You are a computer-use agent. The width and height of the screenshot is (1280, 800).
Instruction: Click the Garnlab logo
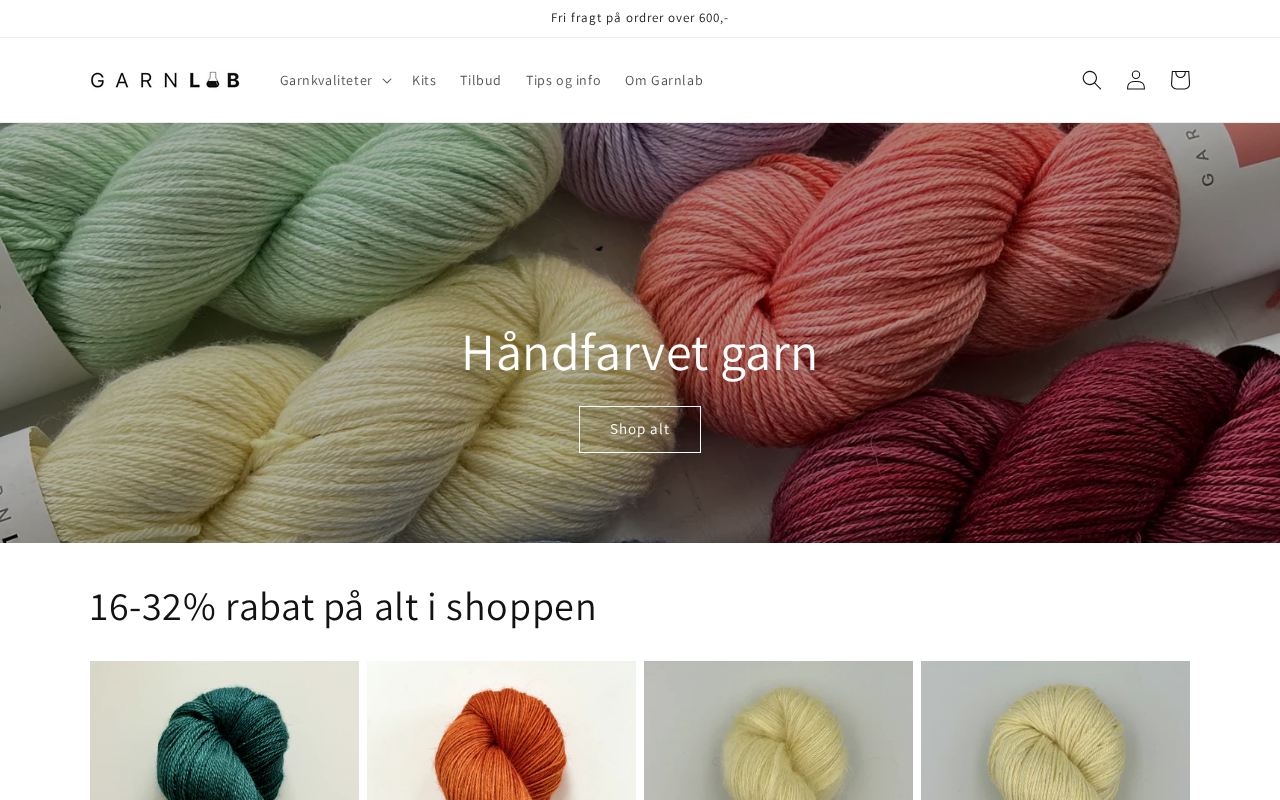[x=165, y=80]
